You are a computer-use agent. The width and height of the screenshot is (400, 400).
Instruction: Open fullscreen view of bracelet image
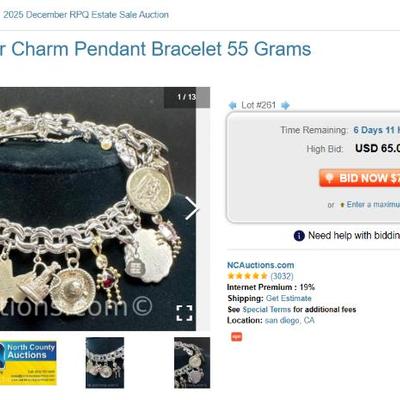pyautogui.click(x=184, y=313)
